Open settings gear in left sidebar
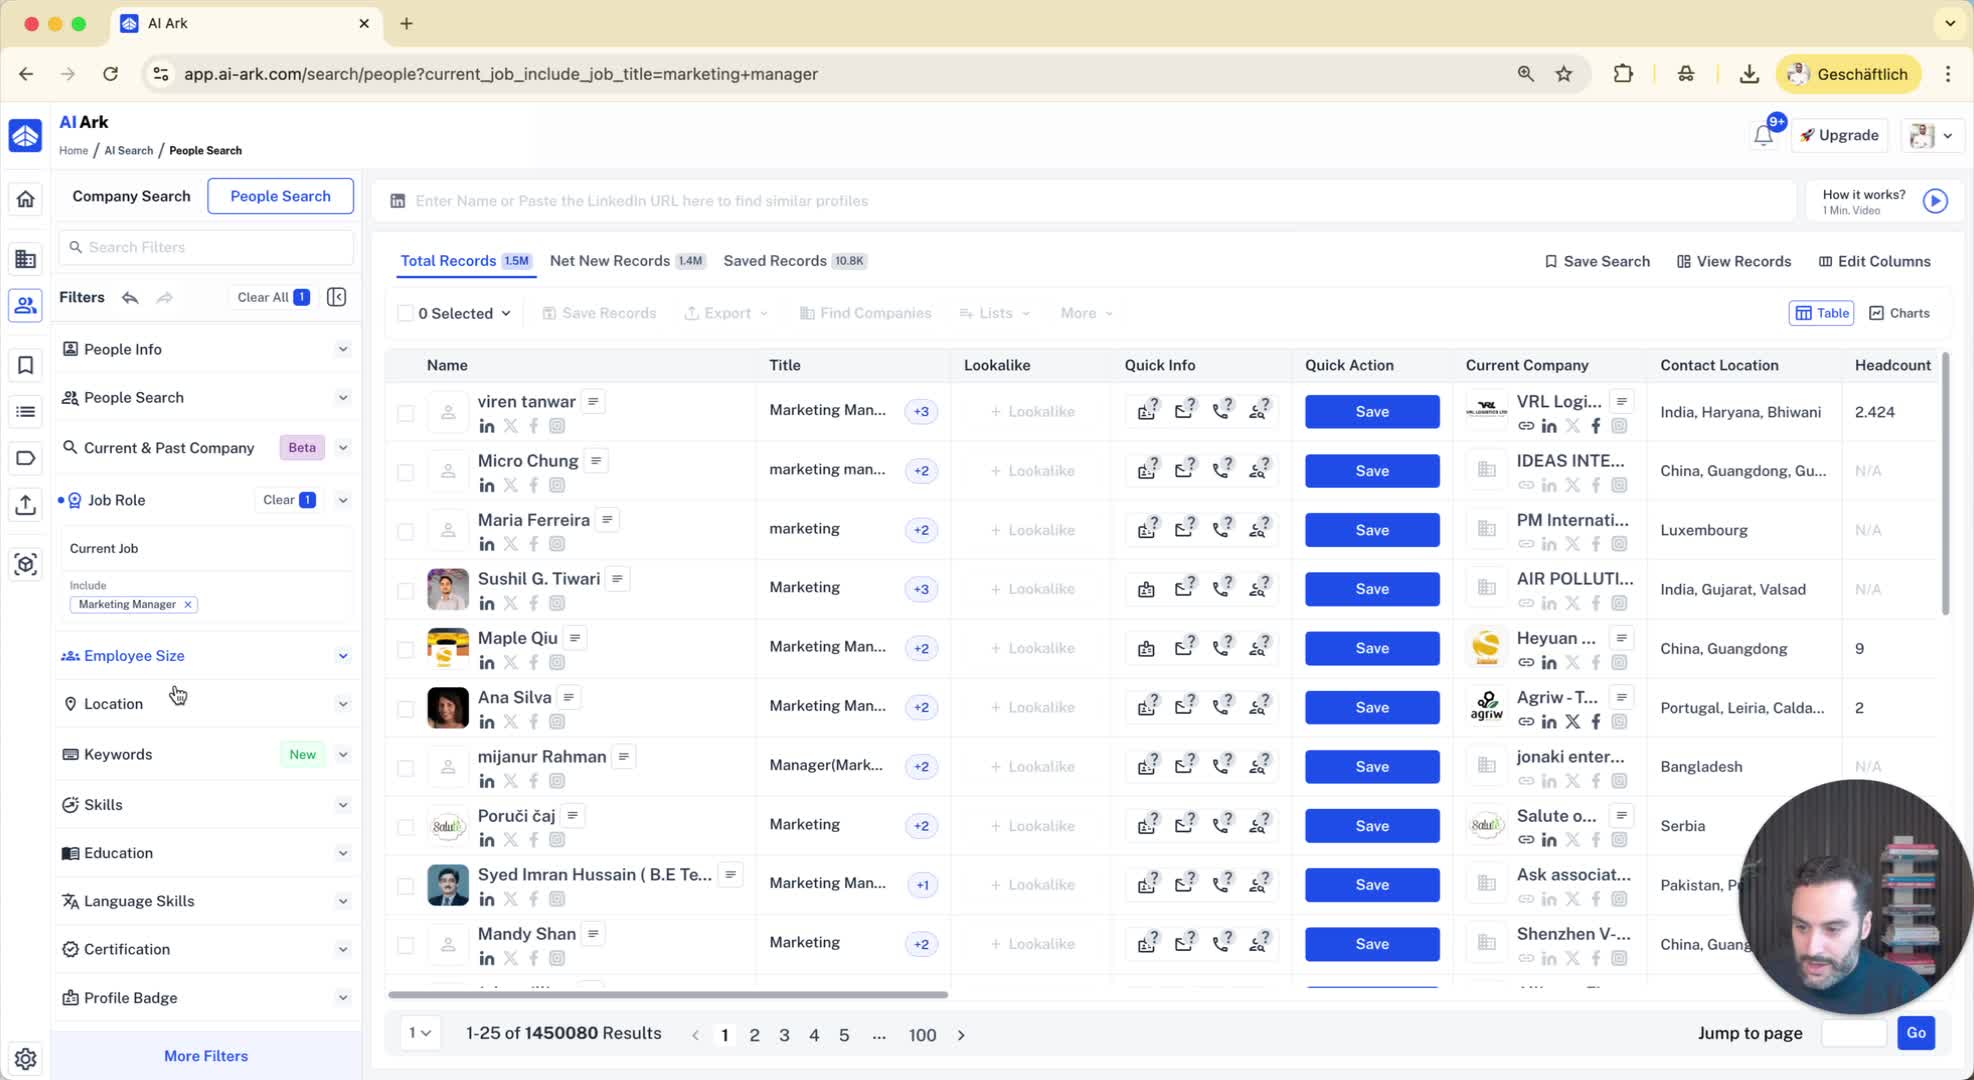Image resolution: width=1974 pixels, height=1080 pixels. tap(26, 1058)
